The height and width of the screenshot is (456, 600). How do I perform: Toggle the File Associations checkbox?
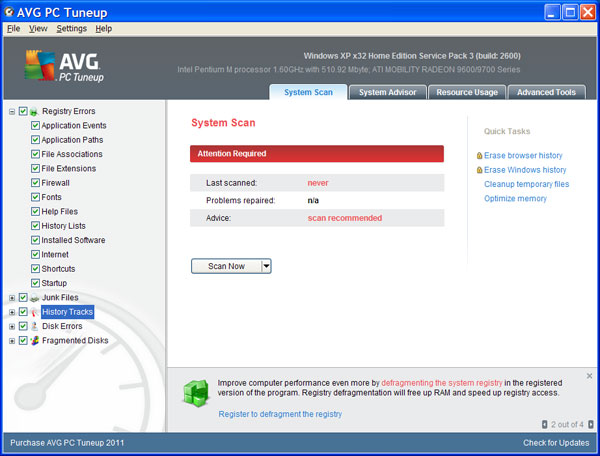pos(35,154)
